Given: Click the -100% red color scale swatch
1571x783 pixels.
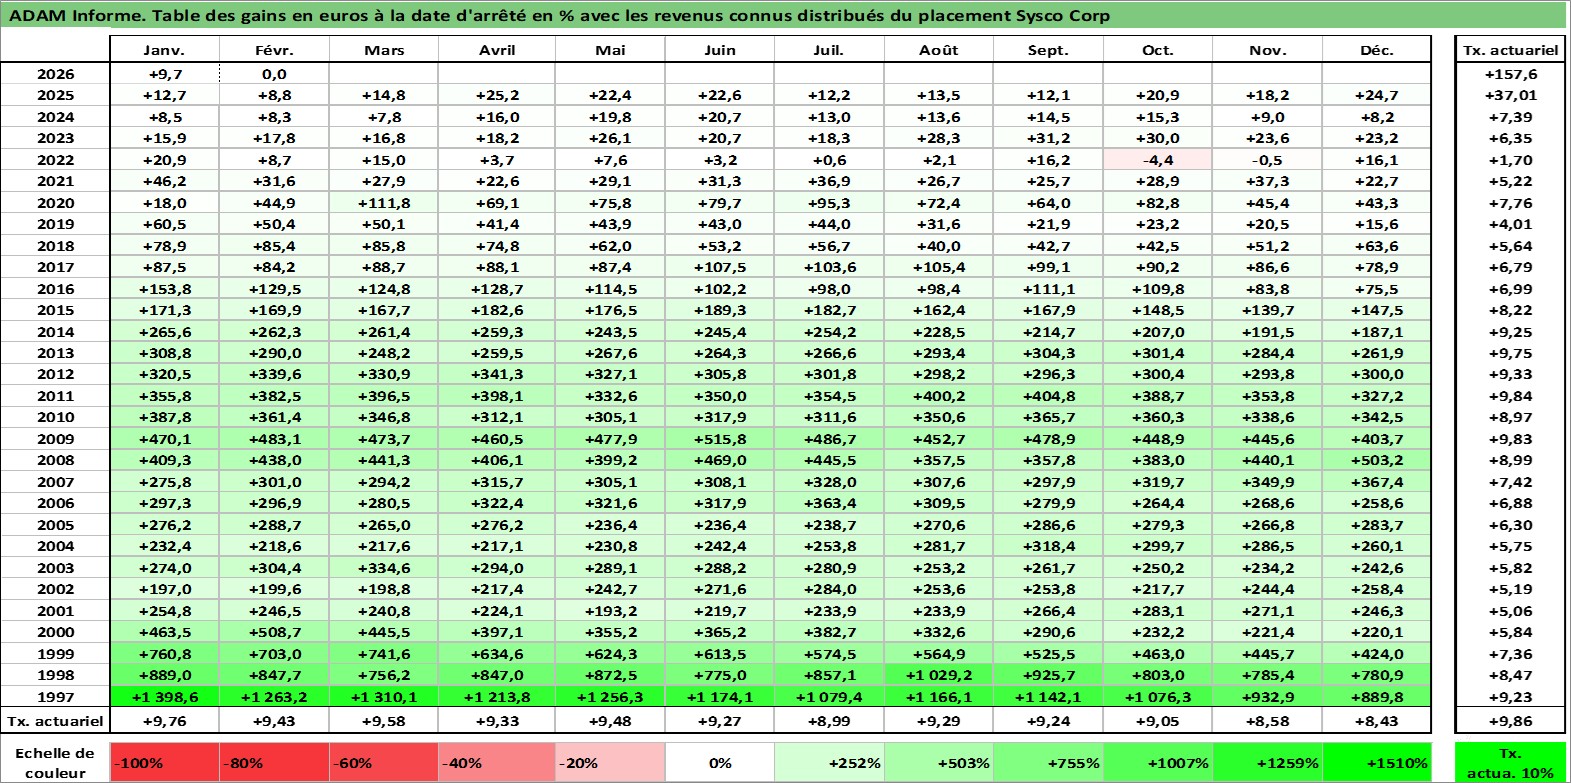Looking at the screenshot, I should click(165, 762).
